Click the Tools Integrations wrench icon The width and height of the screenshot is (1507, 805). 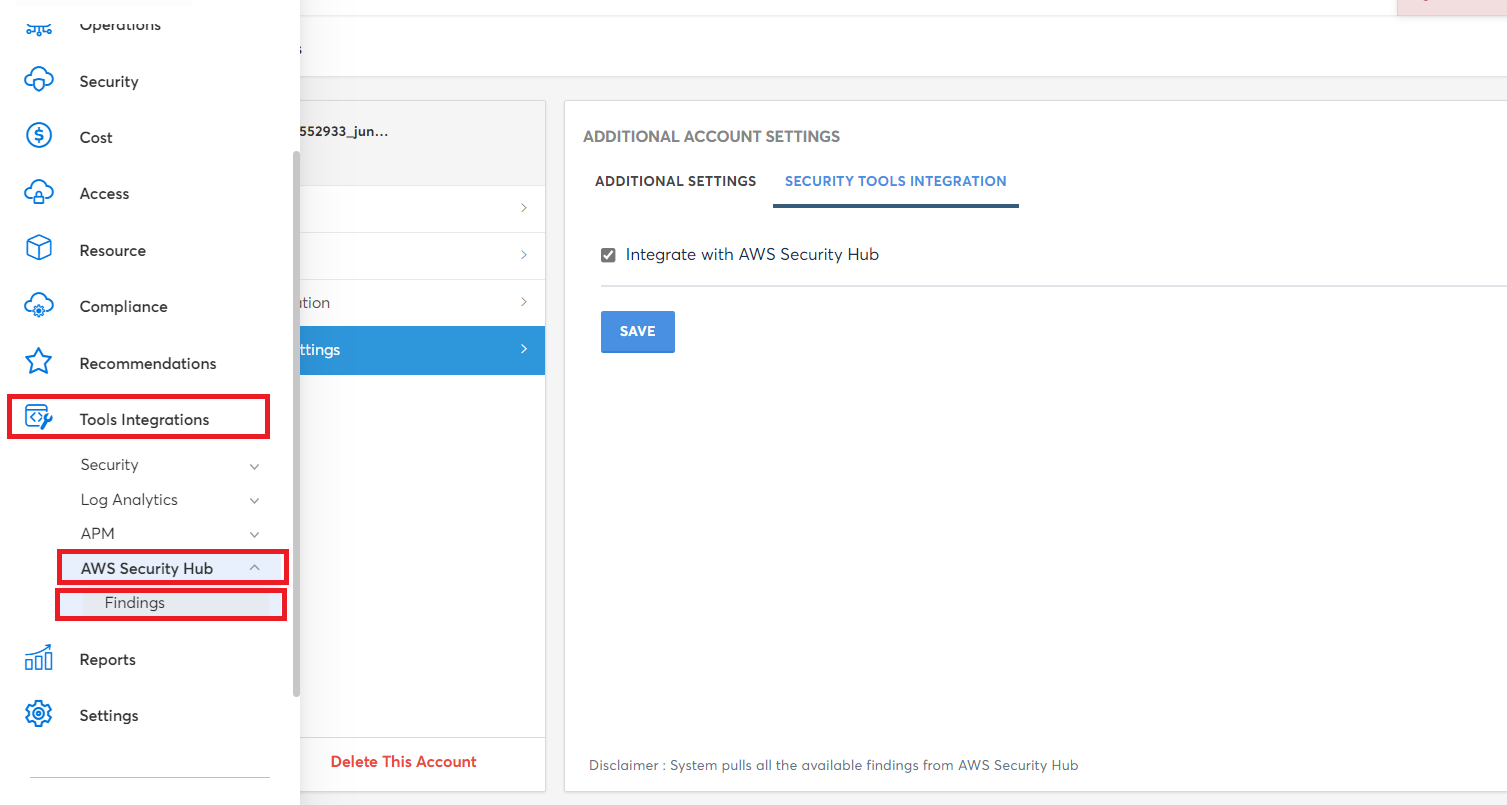(x=38, y=418)
